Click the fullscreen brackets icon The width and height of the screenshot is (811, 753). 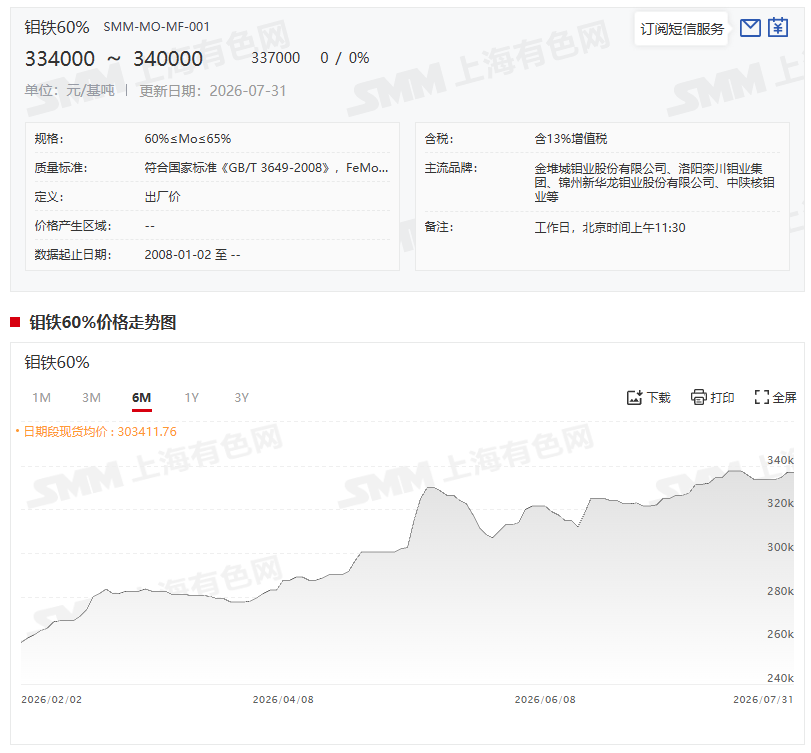tap(761, 397)
